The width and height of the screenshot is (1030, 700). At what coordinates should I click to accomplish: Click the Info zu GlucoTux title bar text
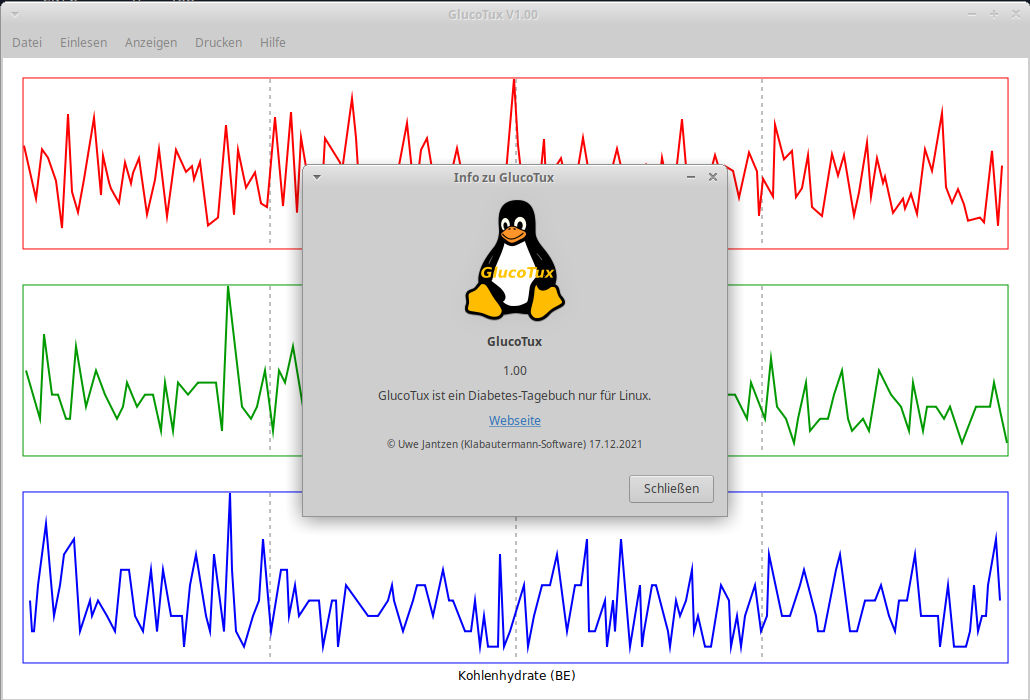503,177
